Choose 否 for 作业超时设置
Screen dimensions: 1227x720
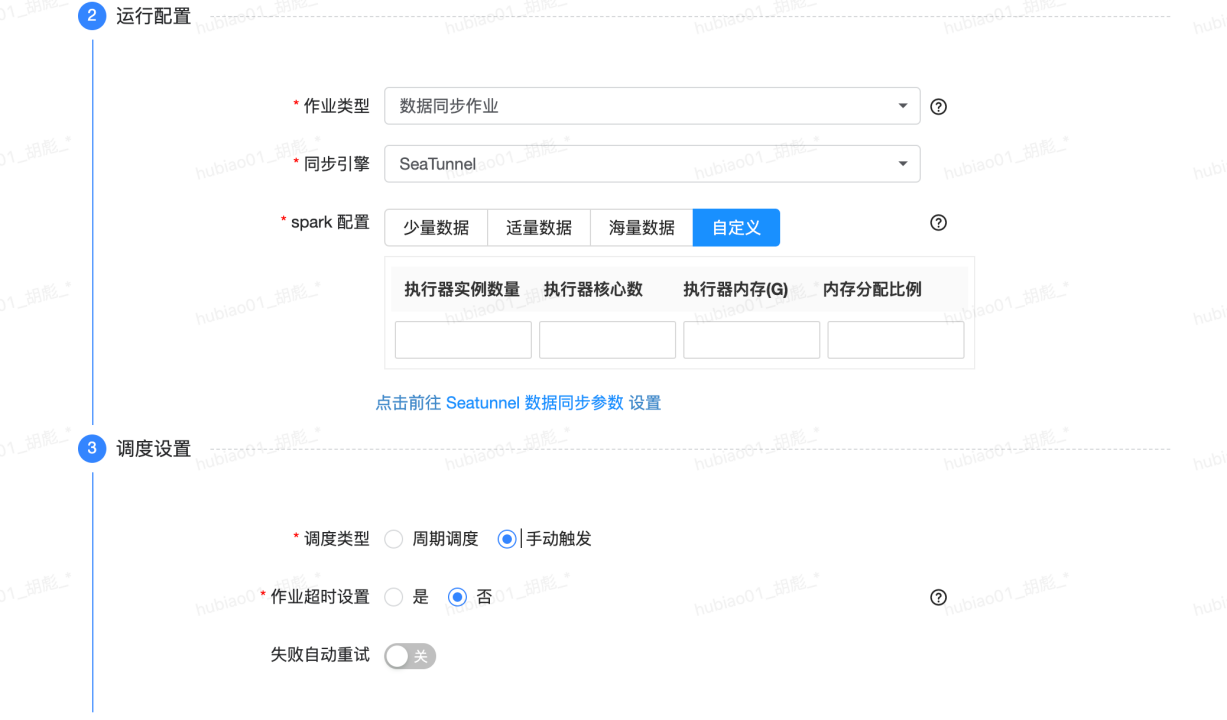(457, 597)
